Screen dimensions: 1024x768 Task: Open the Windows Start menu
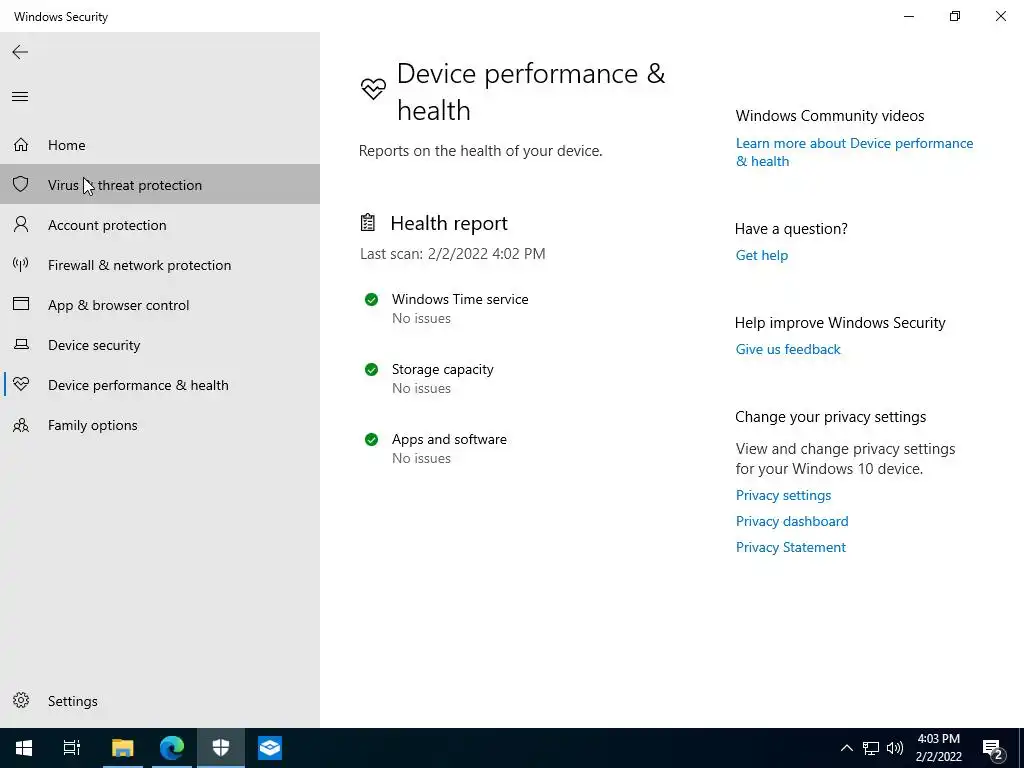[x=24, y=748]
